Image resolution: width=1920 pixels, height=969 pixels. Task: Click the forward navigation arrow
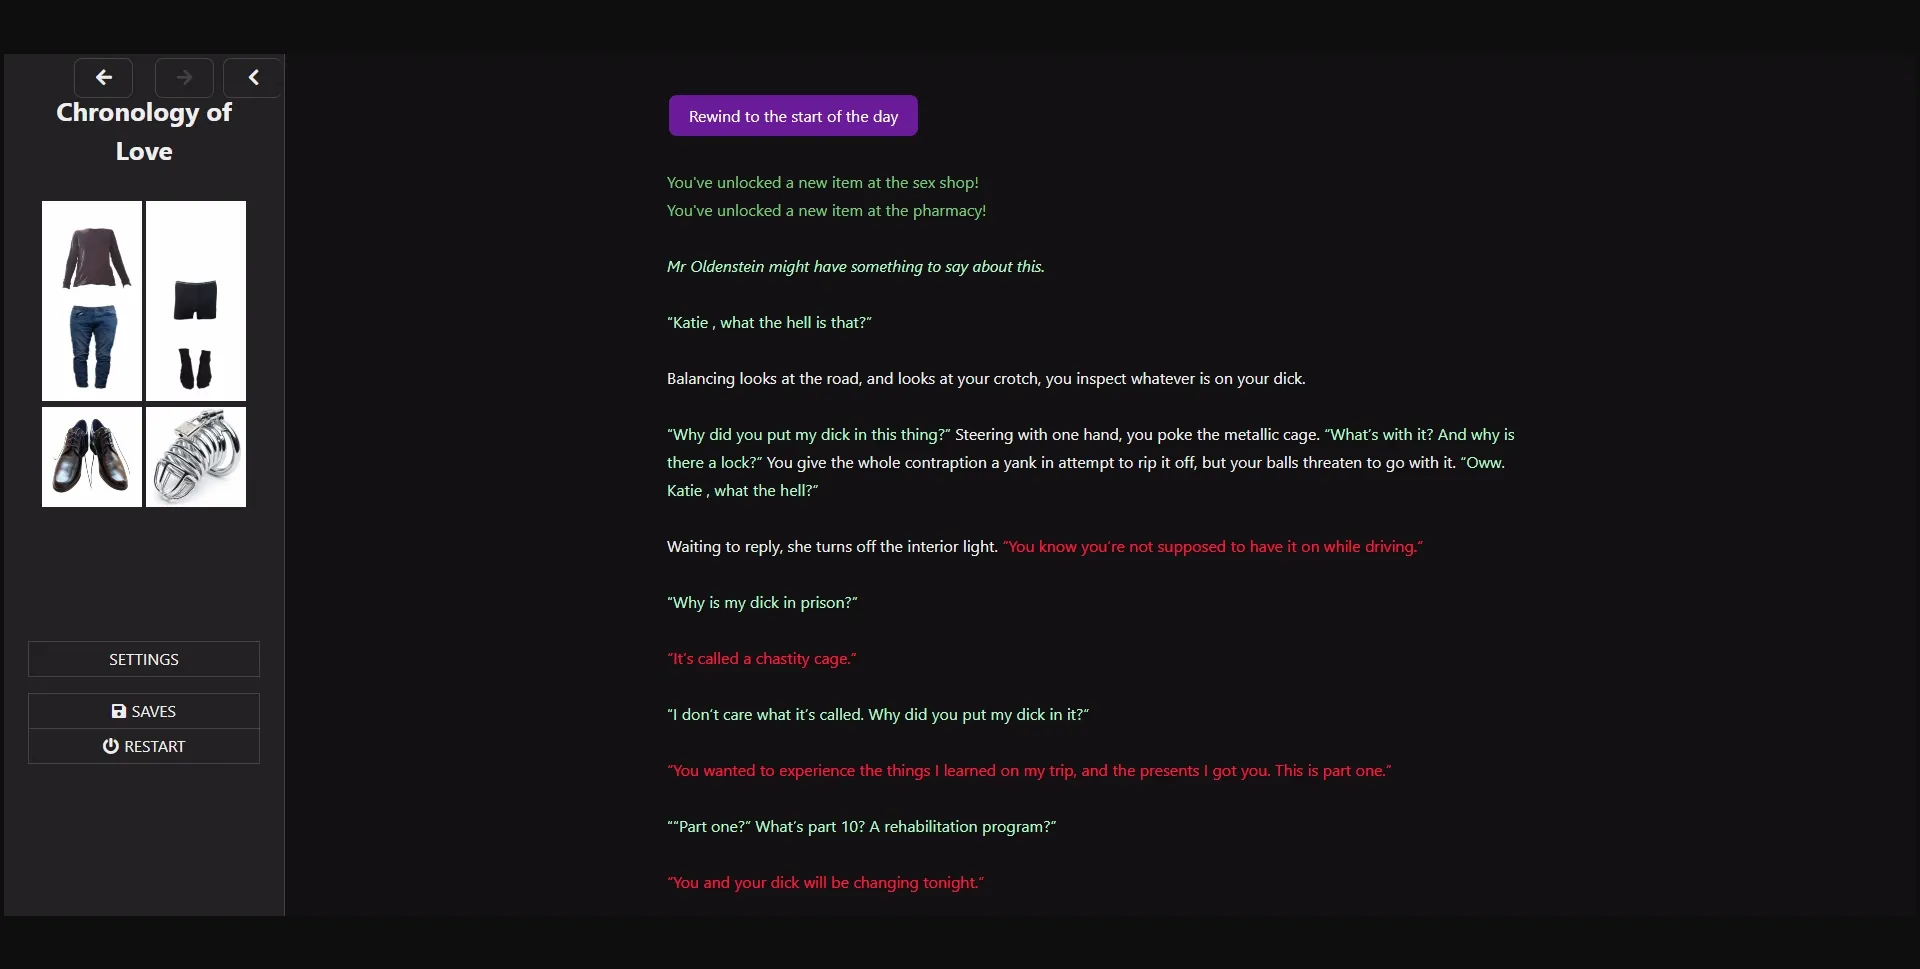(x=184, y=77)
